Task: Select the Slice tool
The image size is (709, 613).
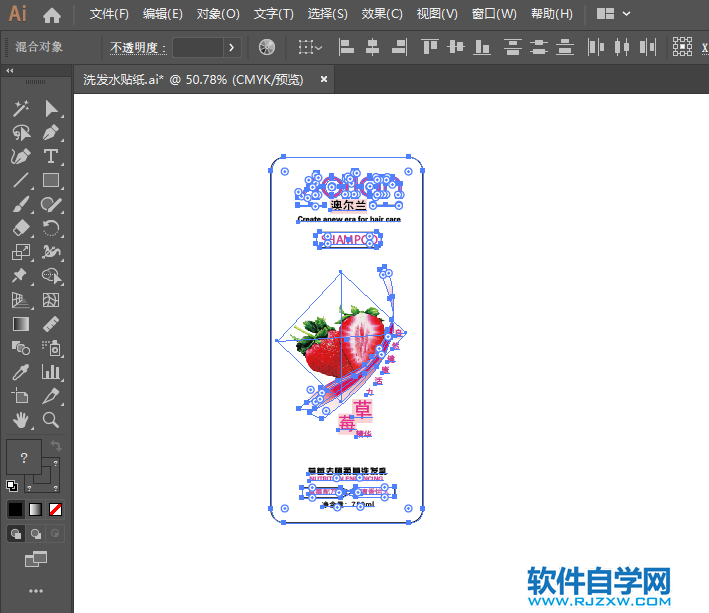Action: tap(51, 396)
